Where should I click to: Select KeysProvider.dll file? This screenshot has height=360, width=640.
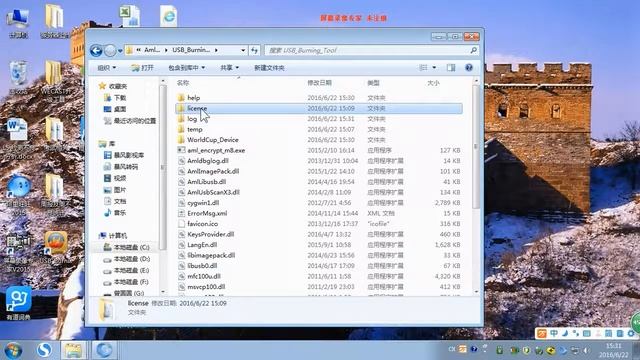[x=319, y=234]
